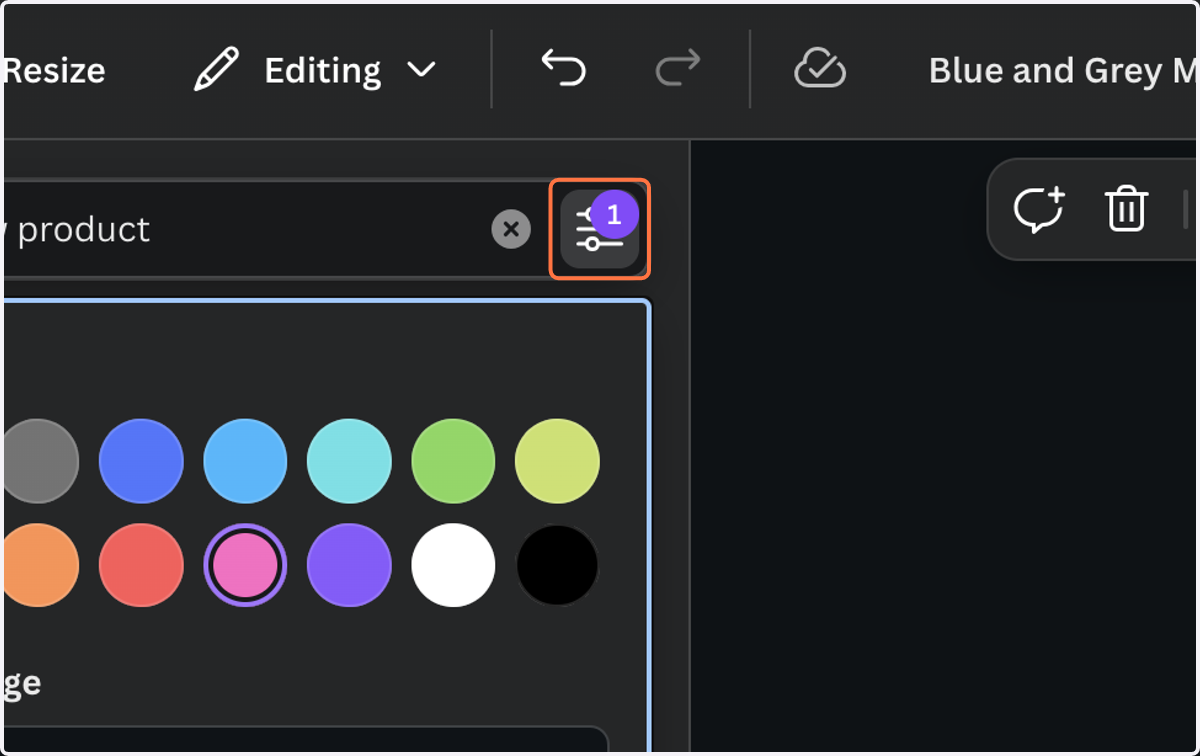Click the Resize menu item
The image size is (1200, 756).
54,70
